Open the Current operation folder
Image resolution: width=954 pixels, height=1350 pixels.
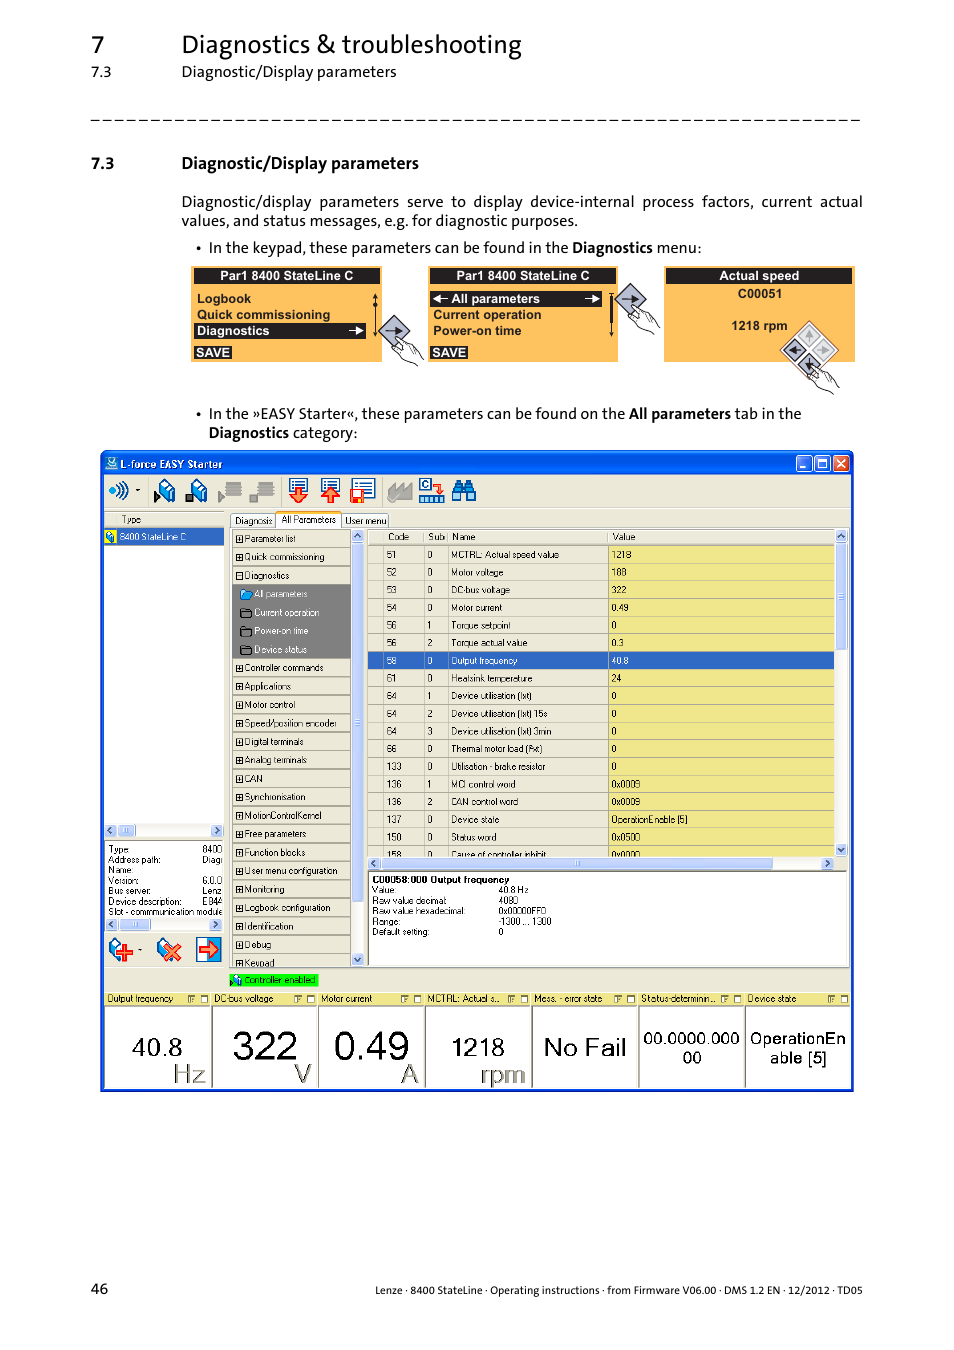pos(280,613)
